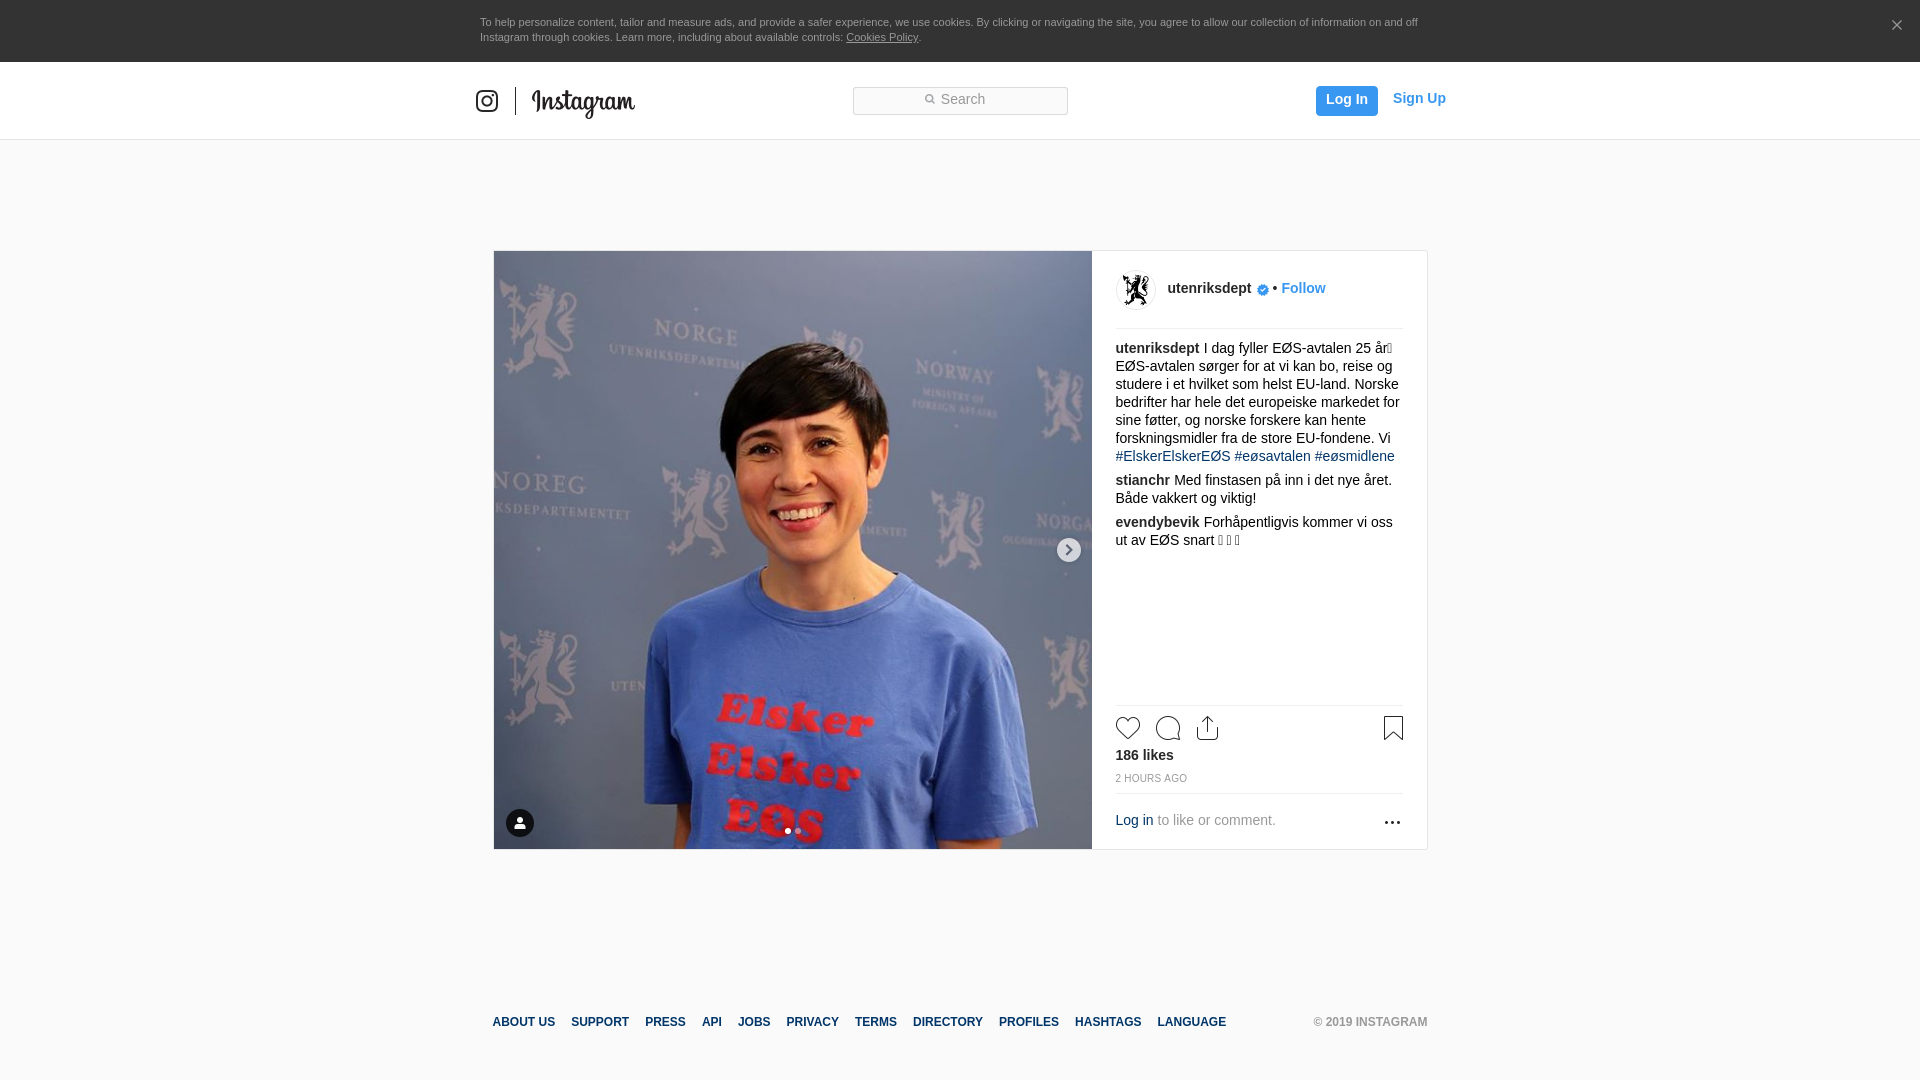Screen dimensions: 1920x1080
Task: Dismiss the cookie notice banner
Action: pos(1896,26)
